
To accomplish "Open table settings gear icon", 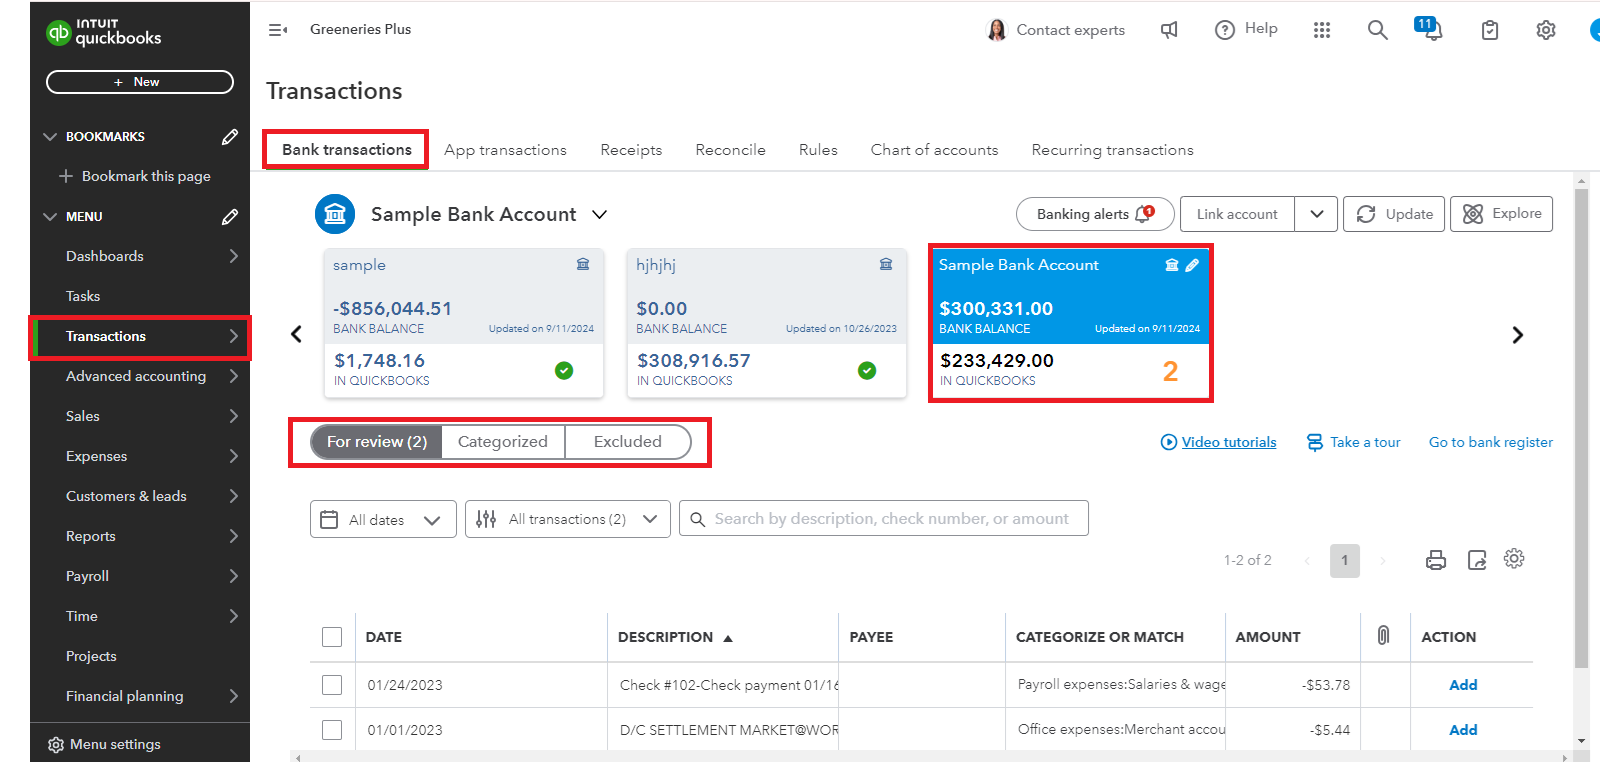I will click(x=1514, y=558).
